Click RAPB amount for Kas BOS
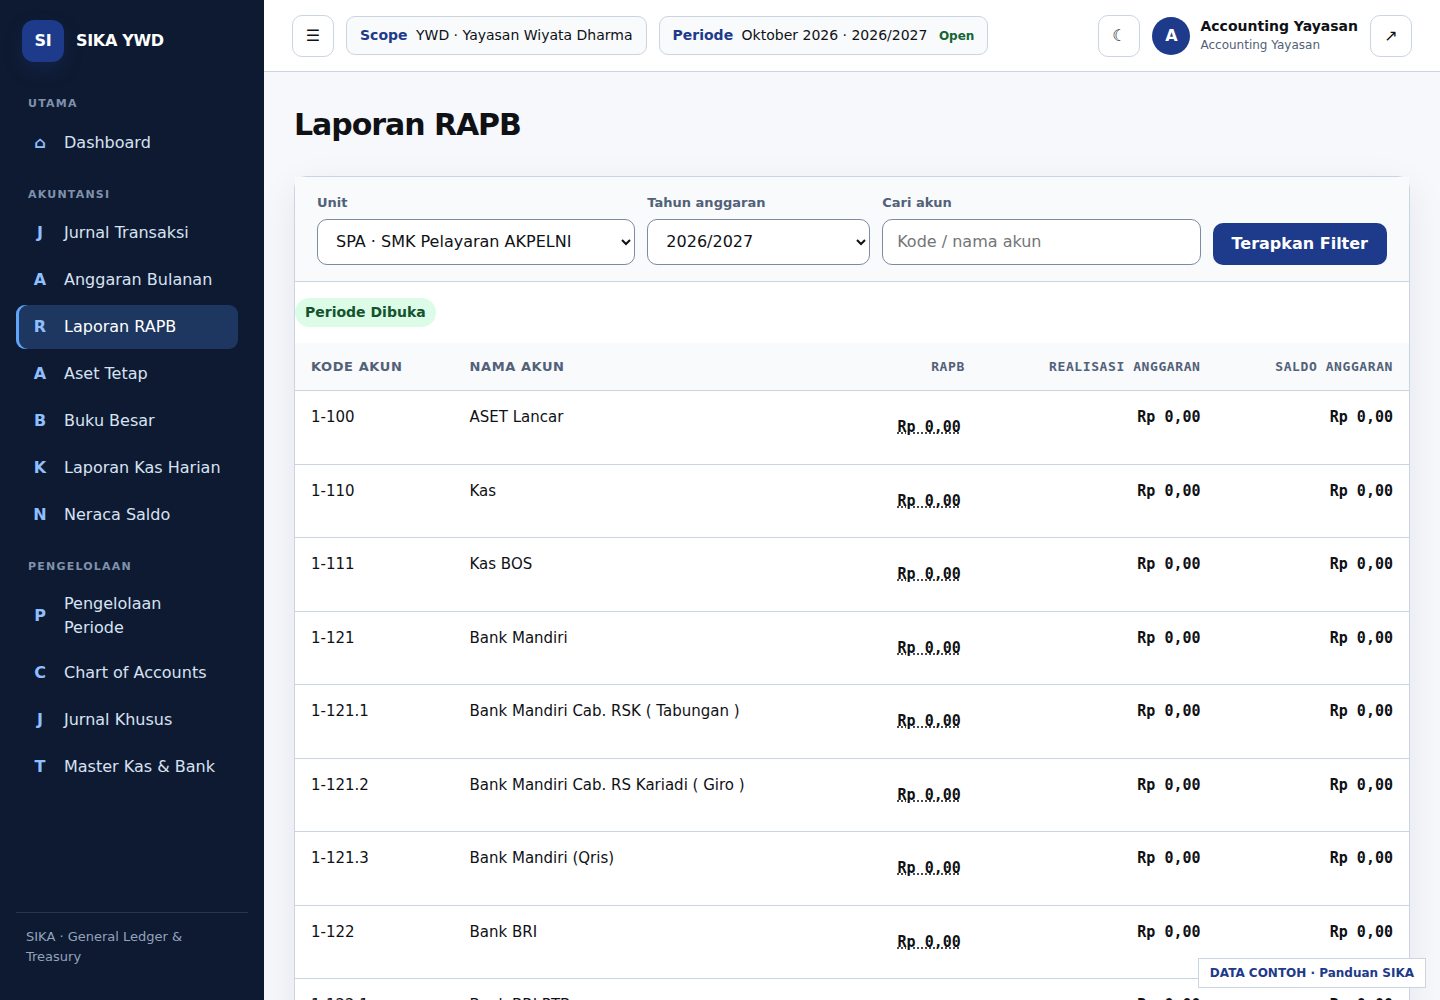 tap(928, 574)
